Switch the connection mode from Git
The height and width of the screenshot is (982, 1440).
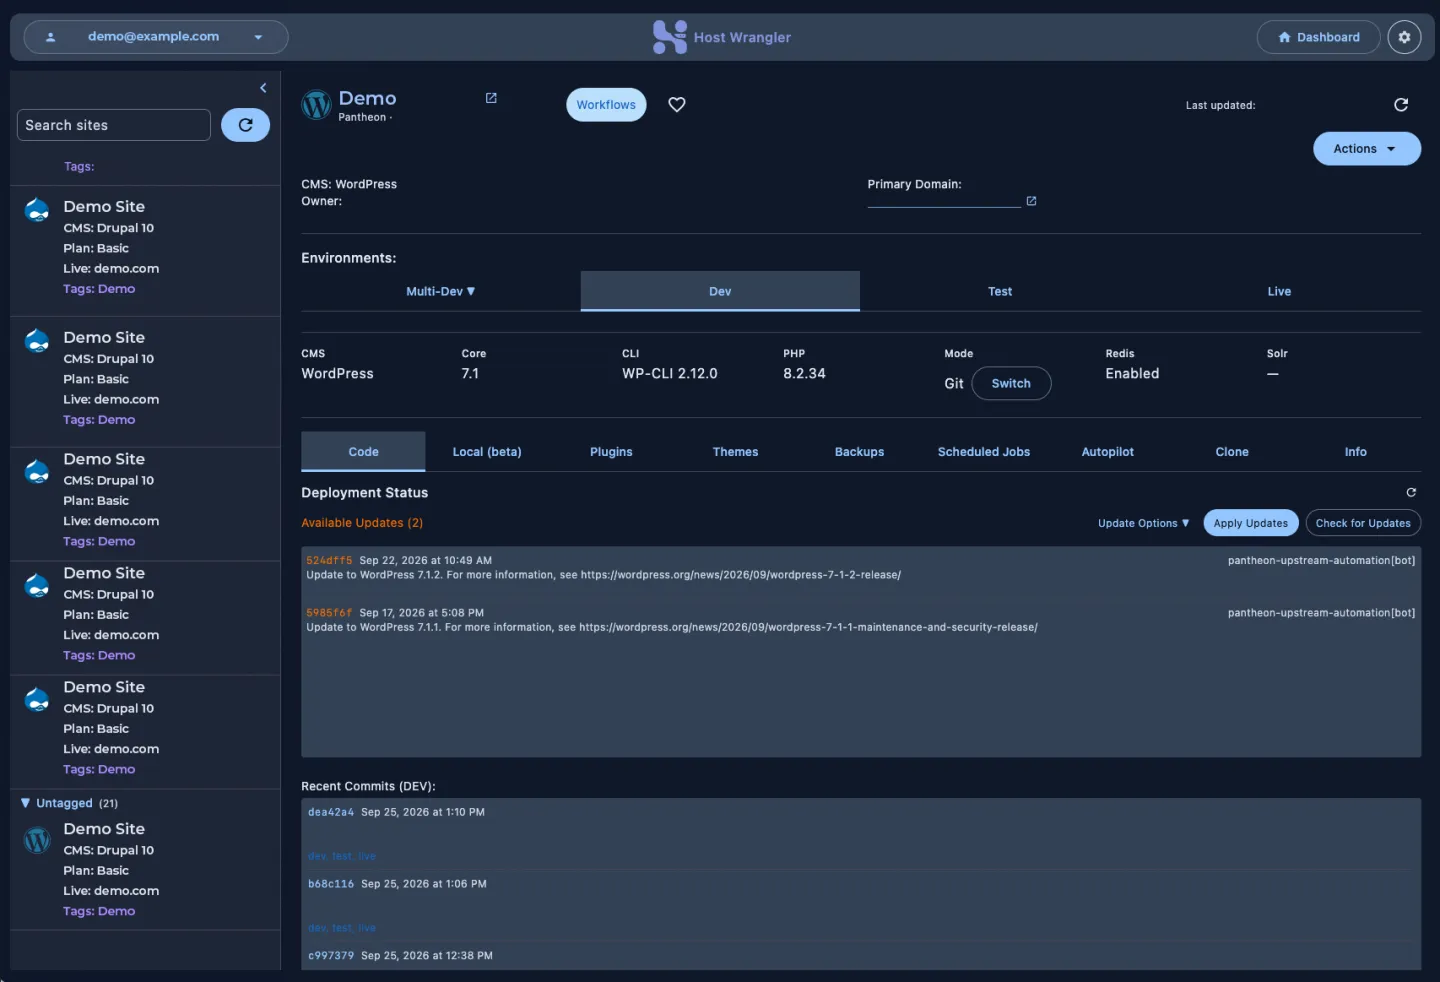tap(1011, 383)
